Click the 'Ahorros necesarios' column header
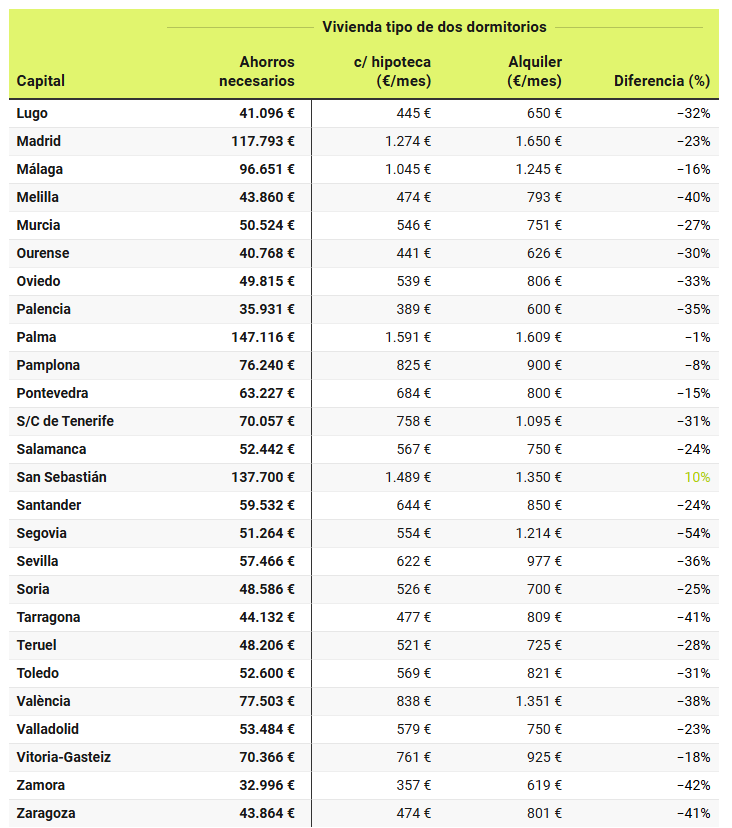 tap(257, 71)
